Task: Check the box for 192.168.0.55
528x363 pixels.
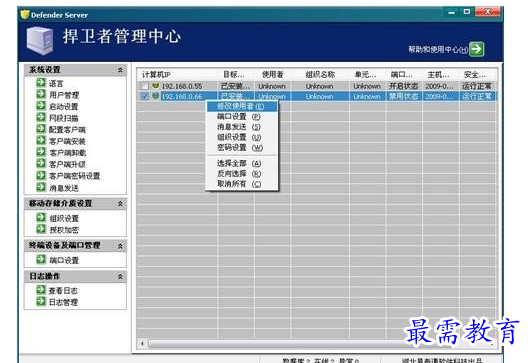Action: point(145,86)
